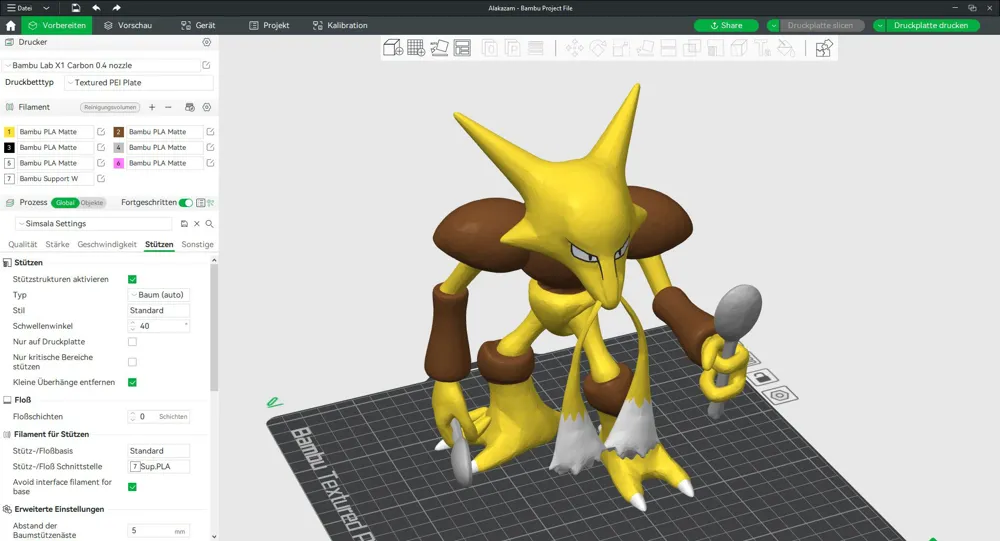Click the Add plate grid icon
Screen dimensions: 1000x541
tap(416, 48)
